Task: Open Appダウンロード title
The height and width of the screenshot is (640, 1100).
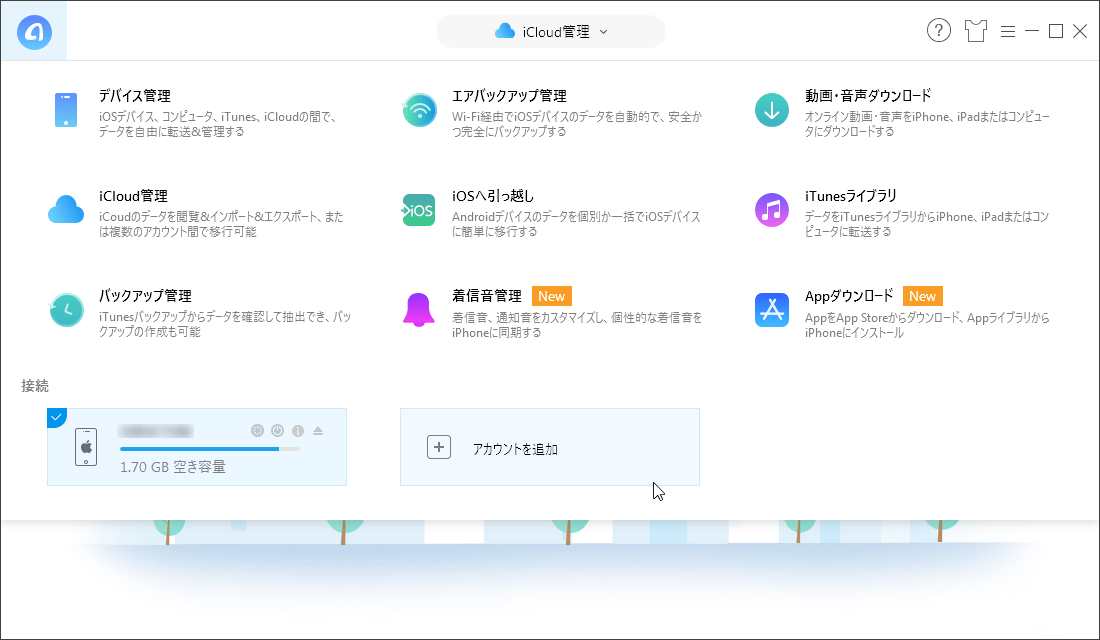Action: coord(849,296)
